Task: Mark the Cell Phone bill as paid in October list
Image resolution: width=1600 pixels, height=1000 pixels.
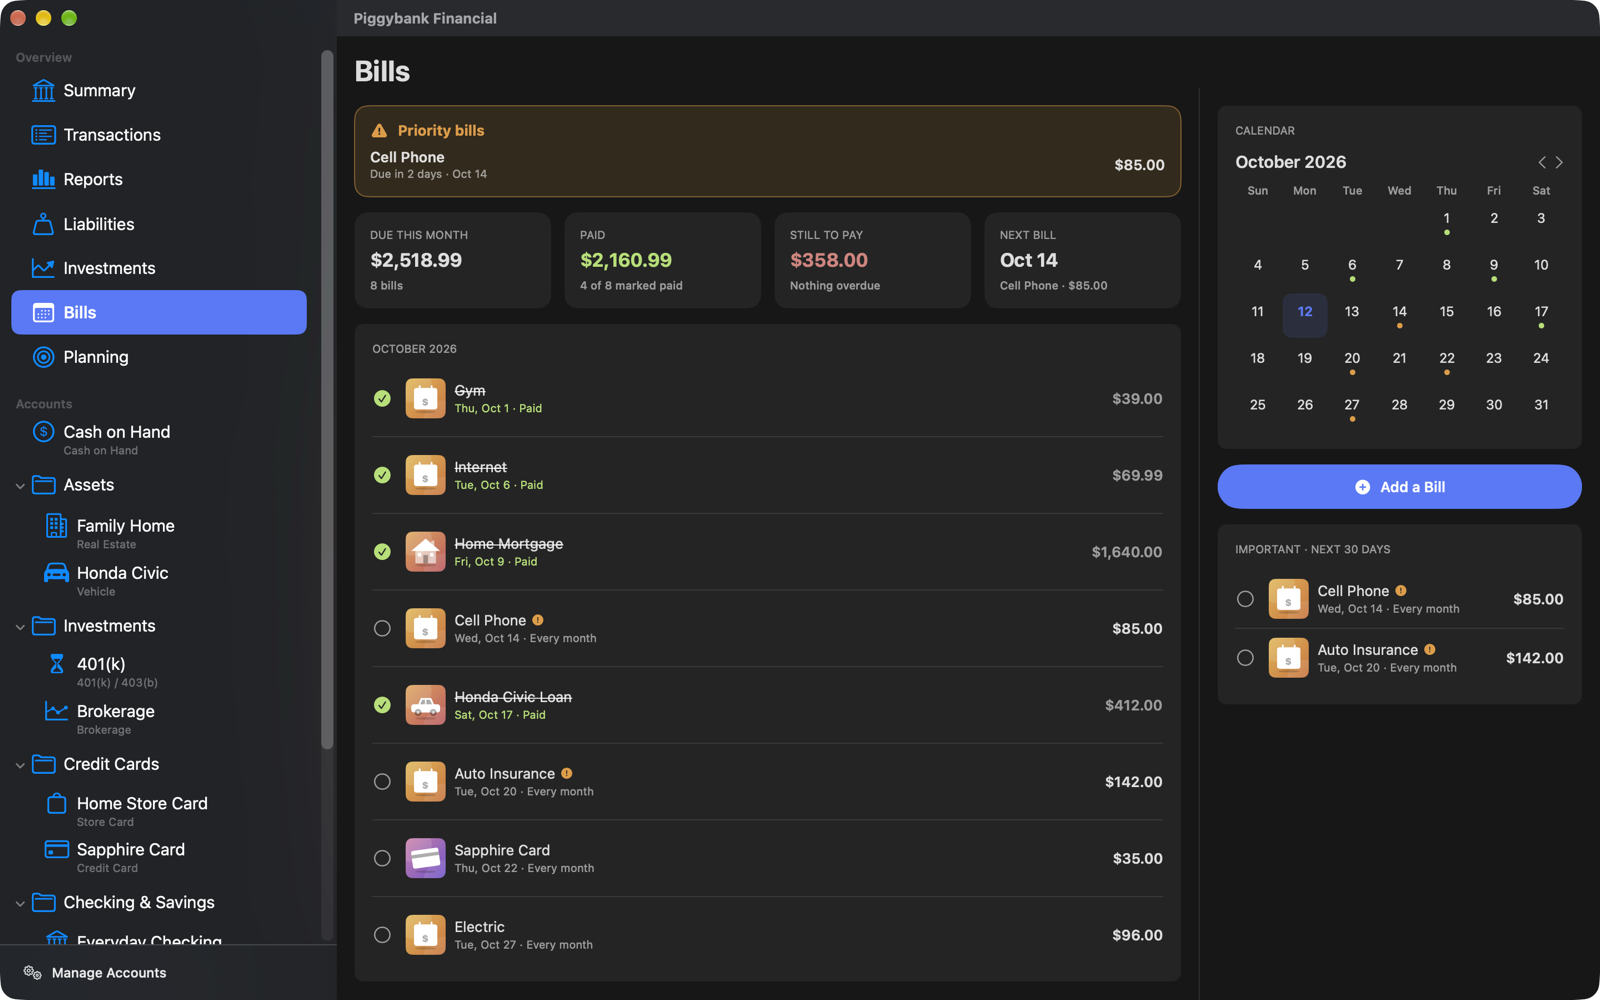Action: (382, 628)
